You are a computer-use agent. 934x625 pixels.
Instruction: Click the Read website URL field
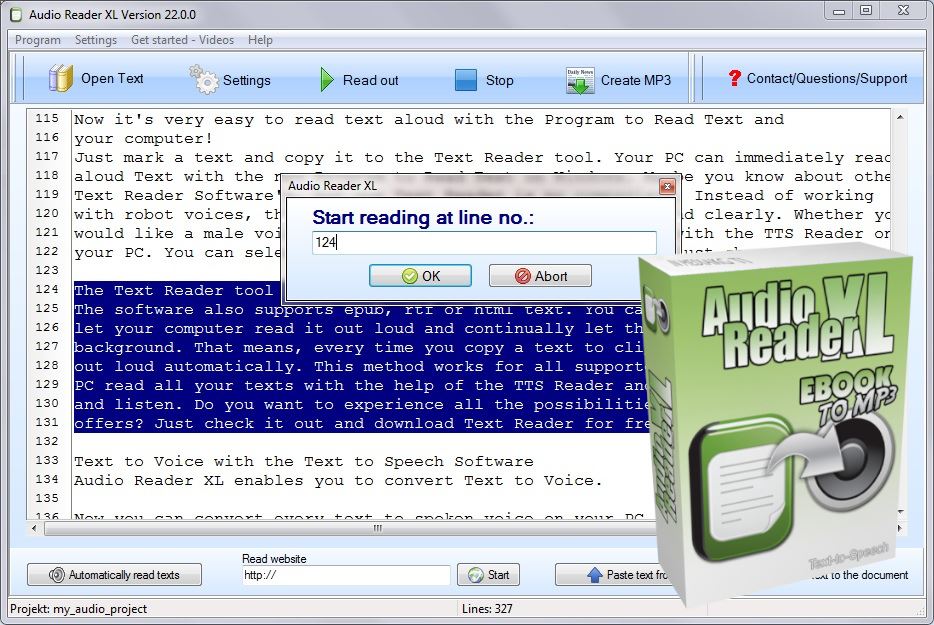pyautogui.click(x=345, y=575)
